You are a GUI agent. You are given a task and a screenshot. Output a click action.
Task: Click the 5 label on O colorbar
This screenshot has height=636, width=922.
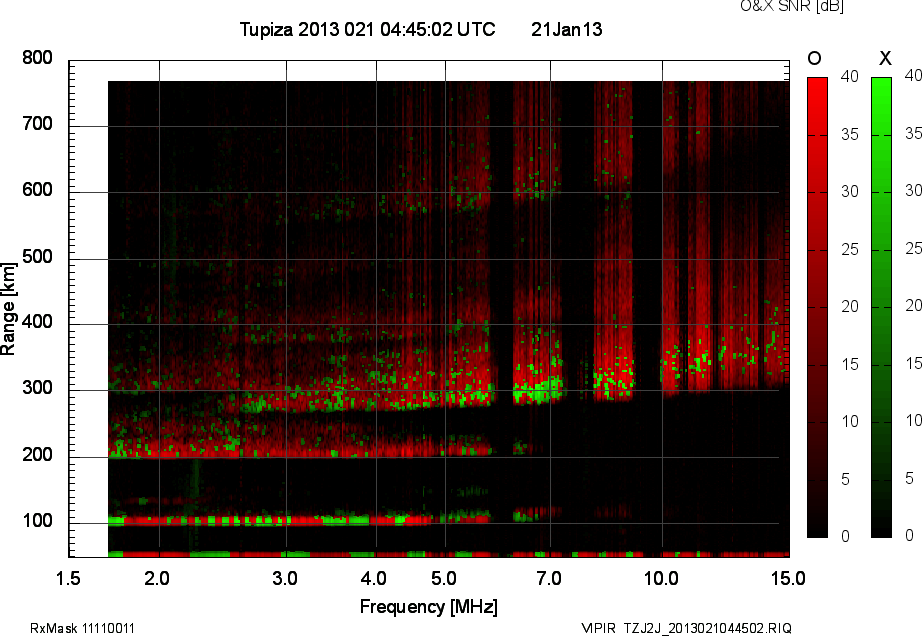[x=846, y=480]
